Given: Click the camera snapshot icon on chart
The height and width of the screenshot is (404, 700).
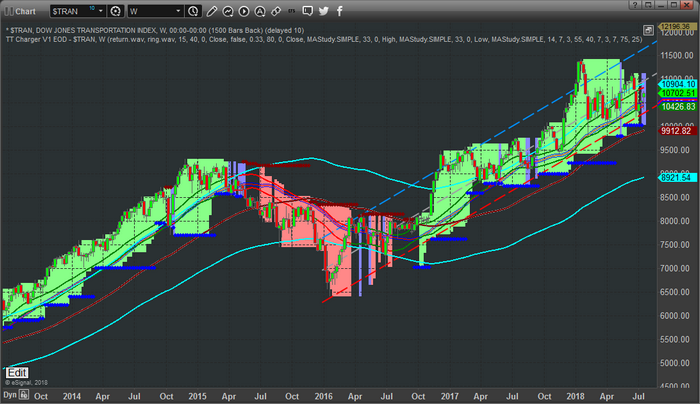Looking at the screenshot, I should (648, 30).
